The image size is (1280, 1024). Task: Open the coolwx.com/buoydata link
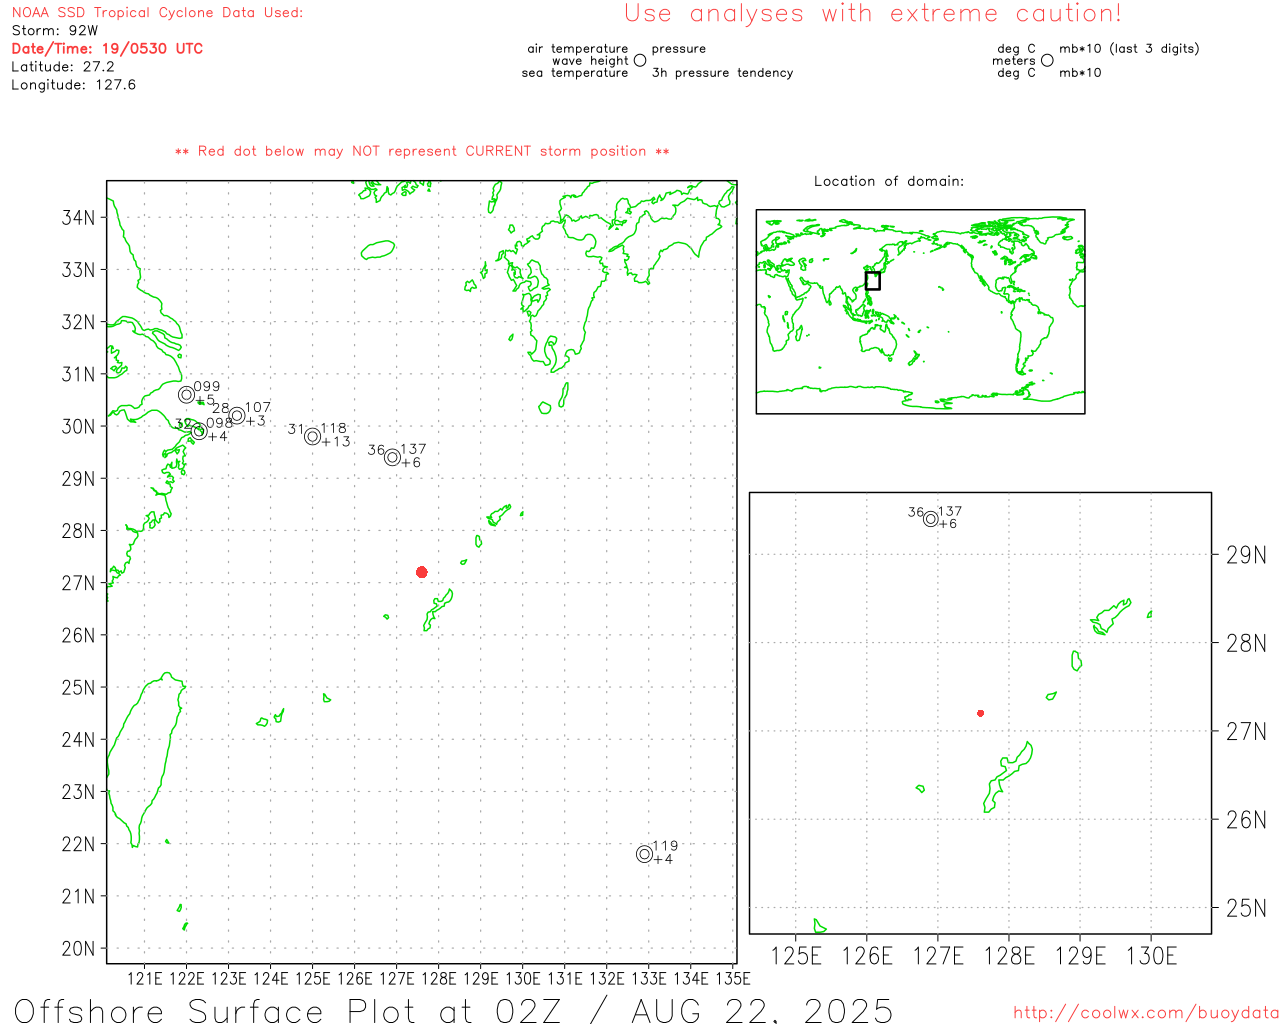(1146, 1013)
